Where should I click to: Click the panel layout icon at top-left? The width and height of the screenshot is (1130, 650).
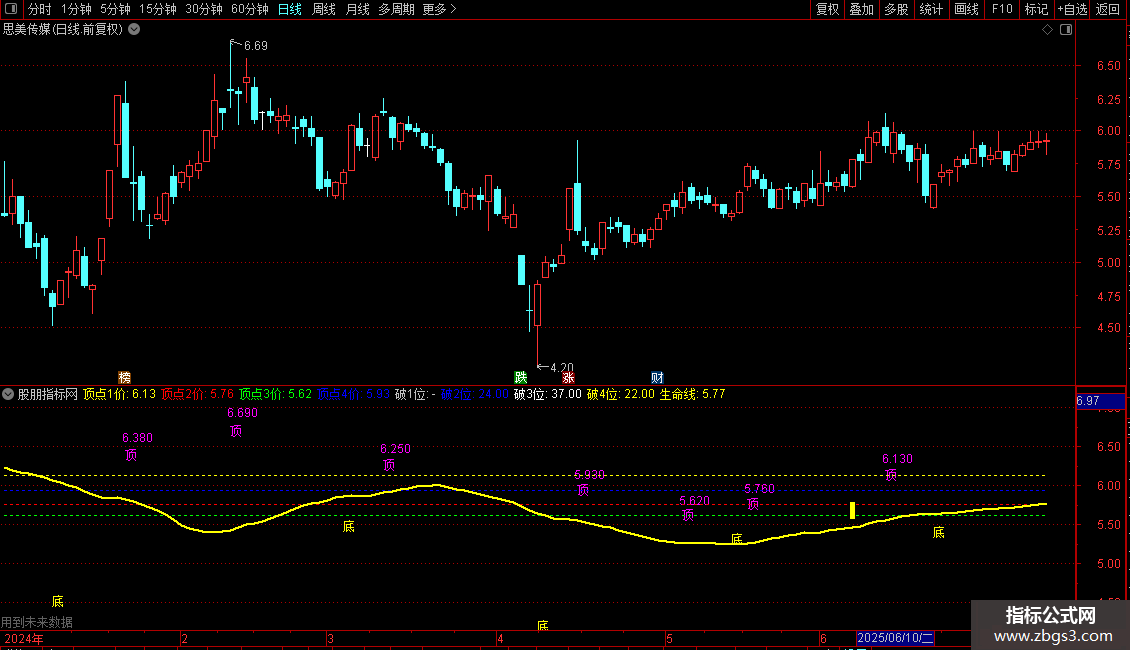pyautogui.click(x=11, y=9)
